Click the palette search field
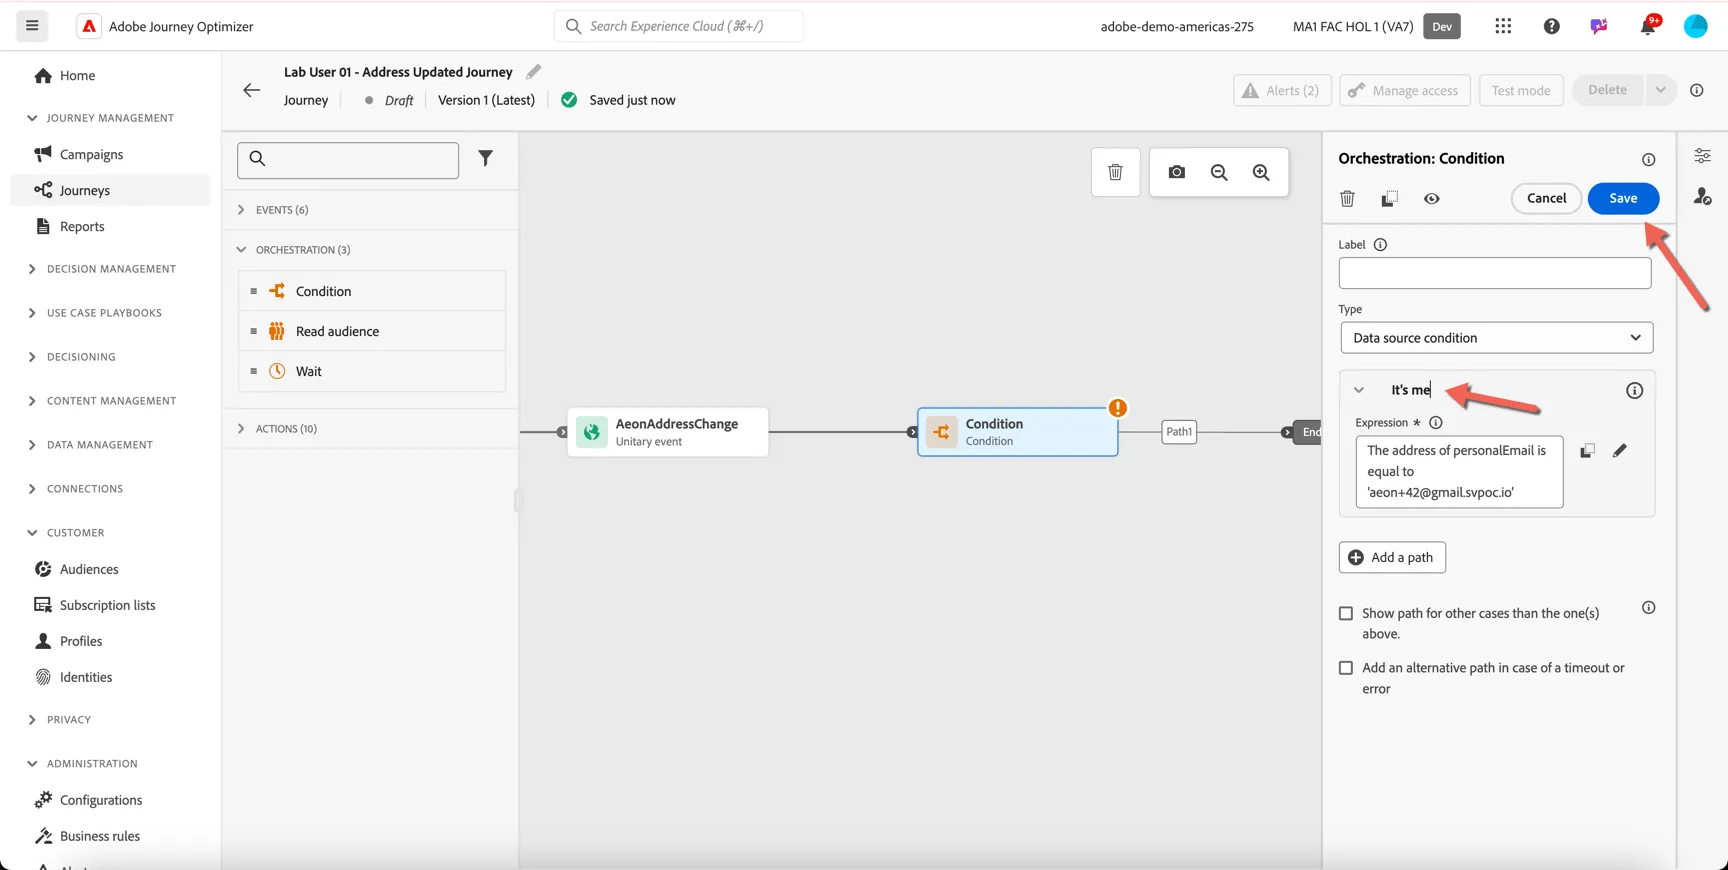 [x=348, y=160]
